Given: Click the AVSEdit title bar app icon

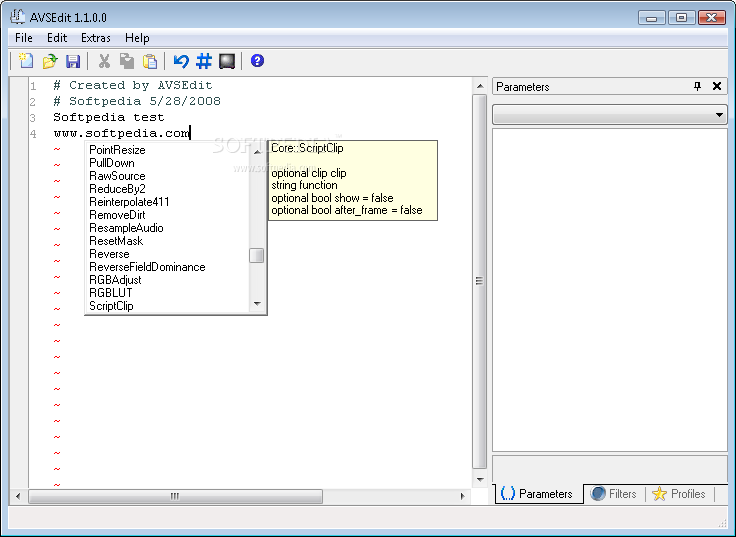Looking at the screenshot, I should coord(18,17).
